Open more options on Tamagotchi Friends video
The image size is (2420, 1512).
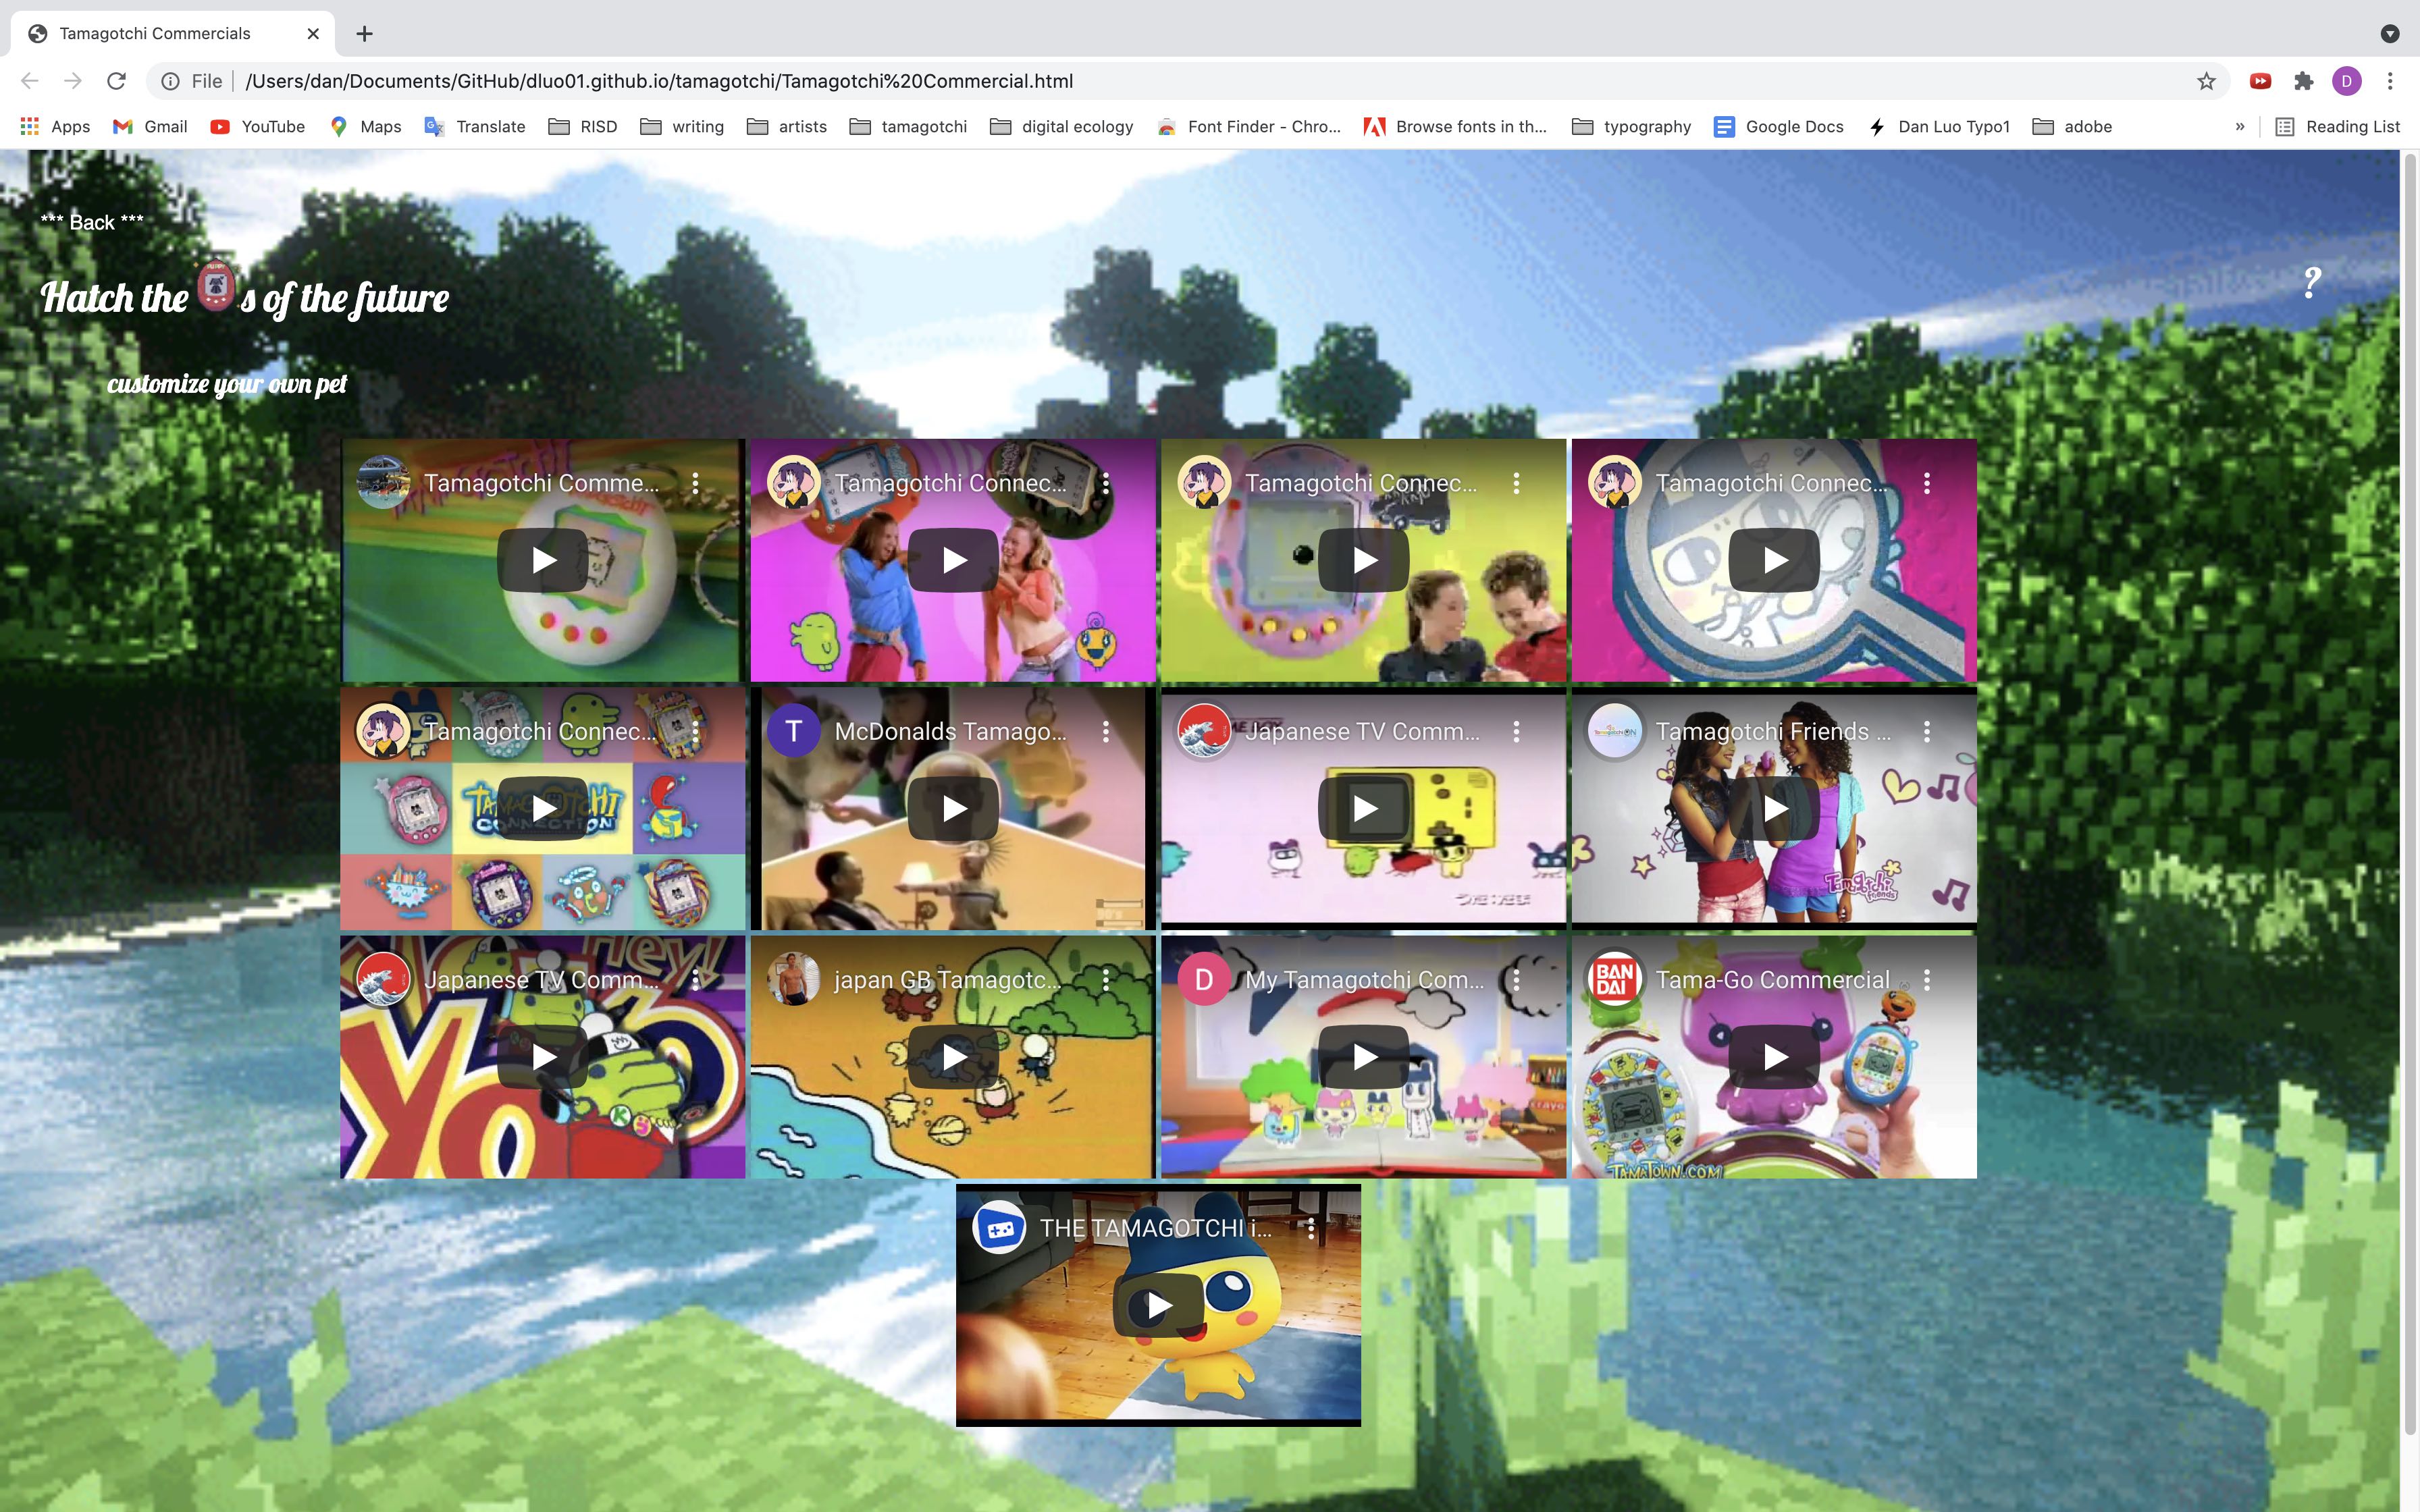click(x=1927, y=731)
